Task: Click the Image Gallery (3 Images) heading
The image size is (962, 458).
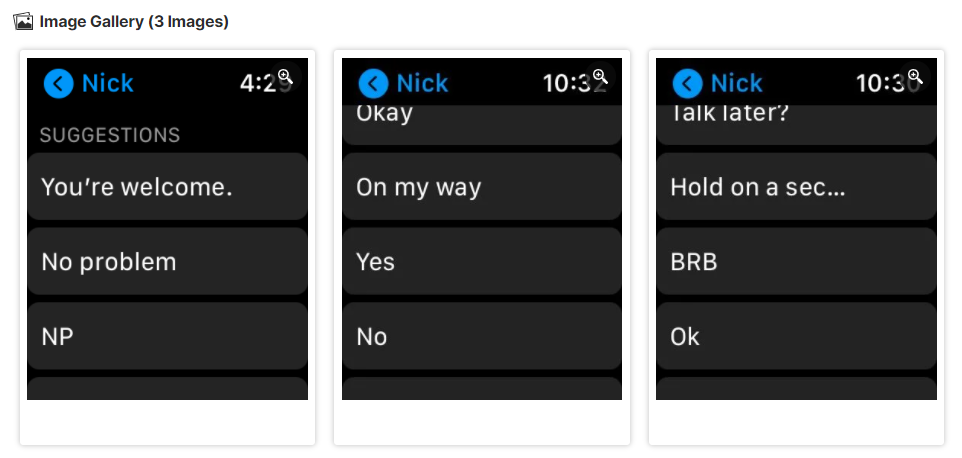Action: tap(134, 22)
